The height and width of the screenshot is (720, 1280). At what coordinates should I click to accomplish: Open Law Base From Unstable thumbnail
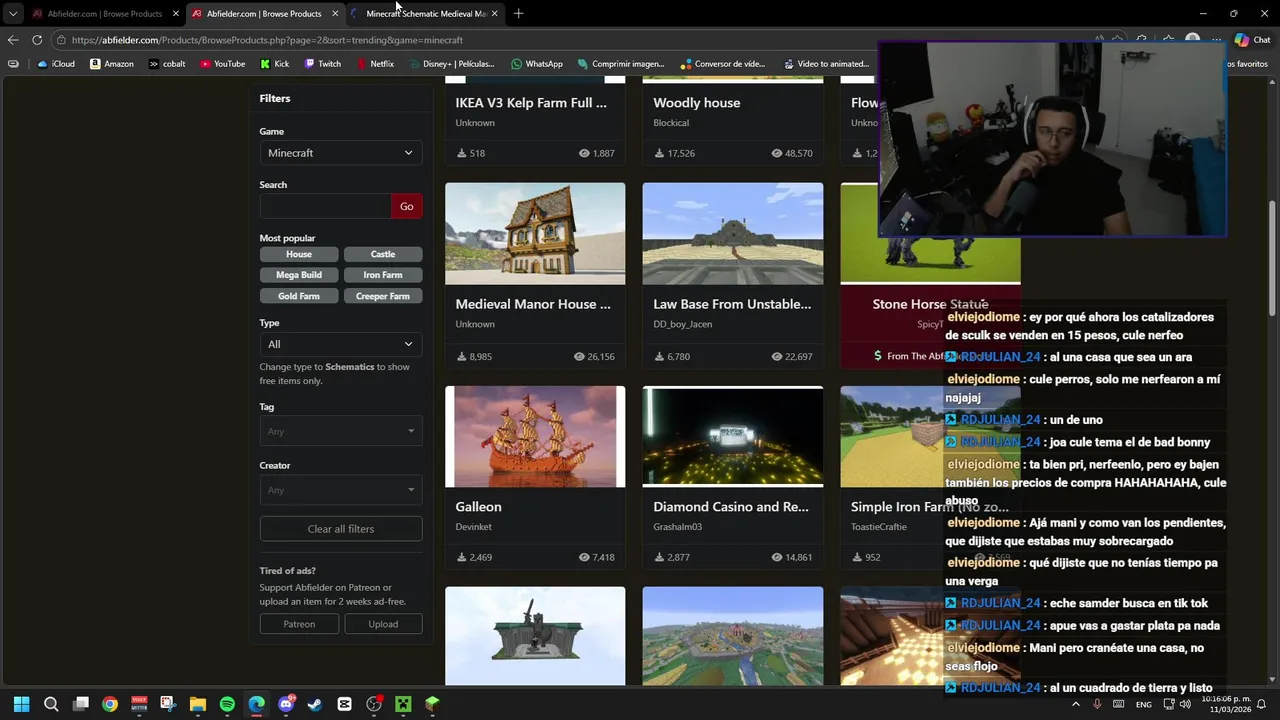[x=733, y=233]
